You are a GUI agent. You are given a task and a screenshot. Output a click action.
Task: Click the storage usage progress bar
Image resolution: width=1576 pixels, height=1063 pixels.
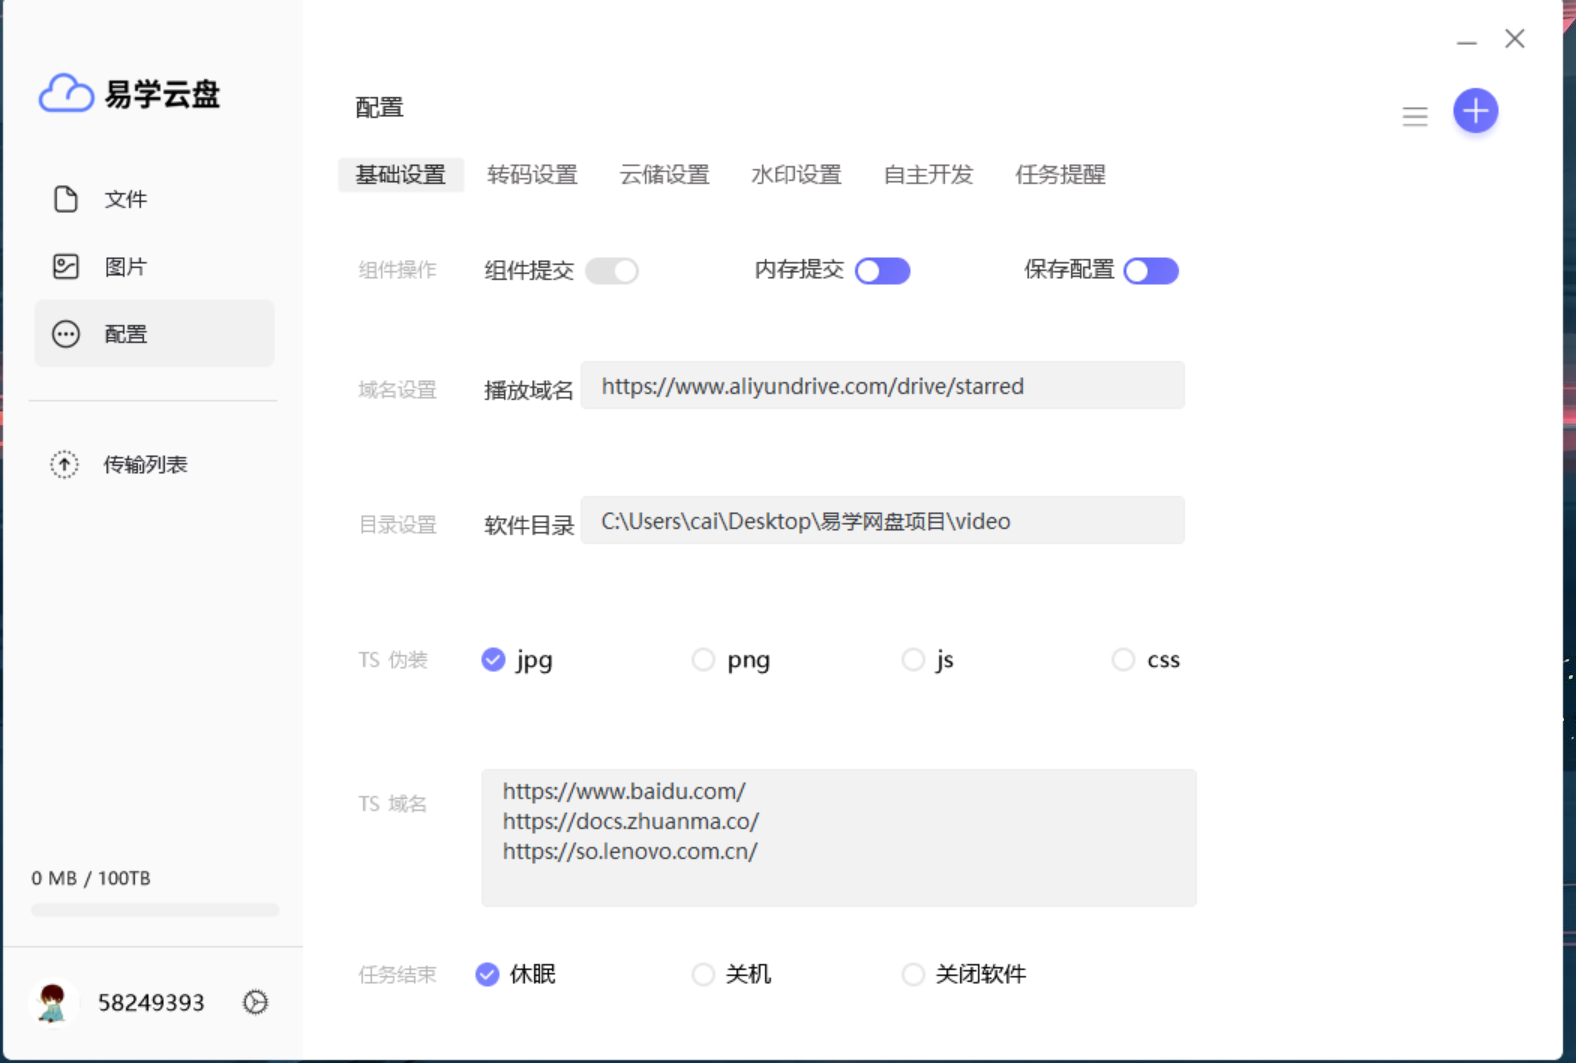pos(155,910)
